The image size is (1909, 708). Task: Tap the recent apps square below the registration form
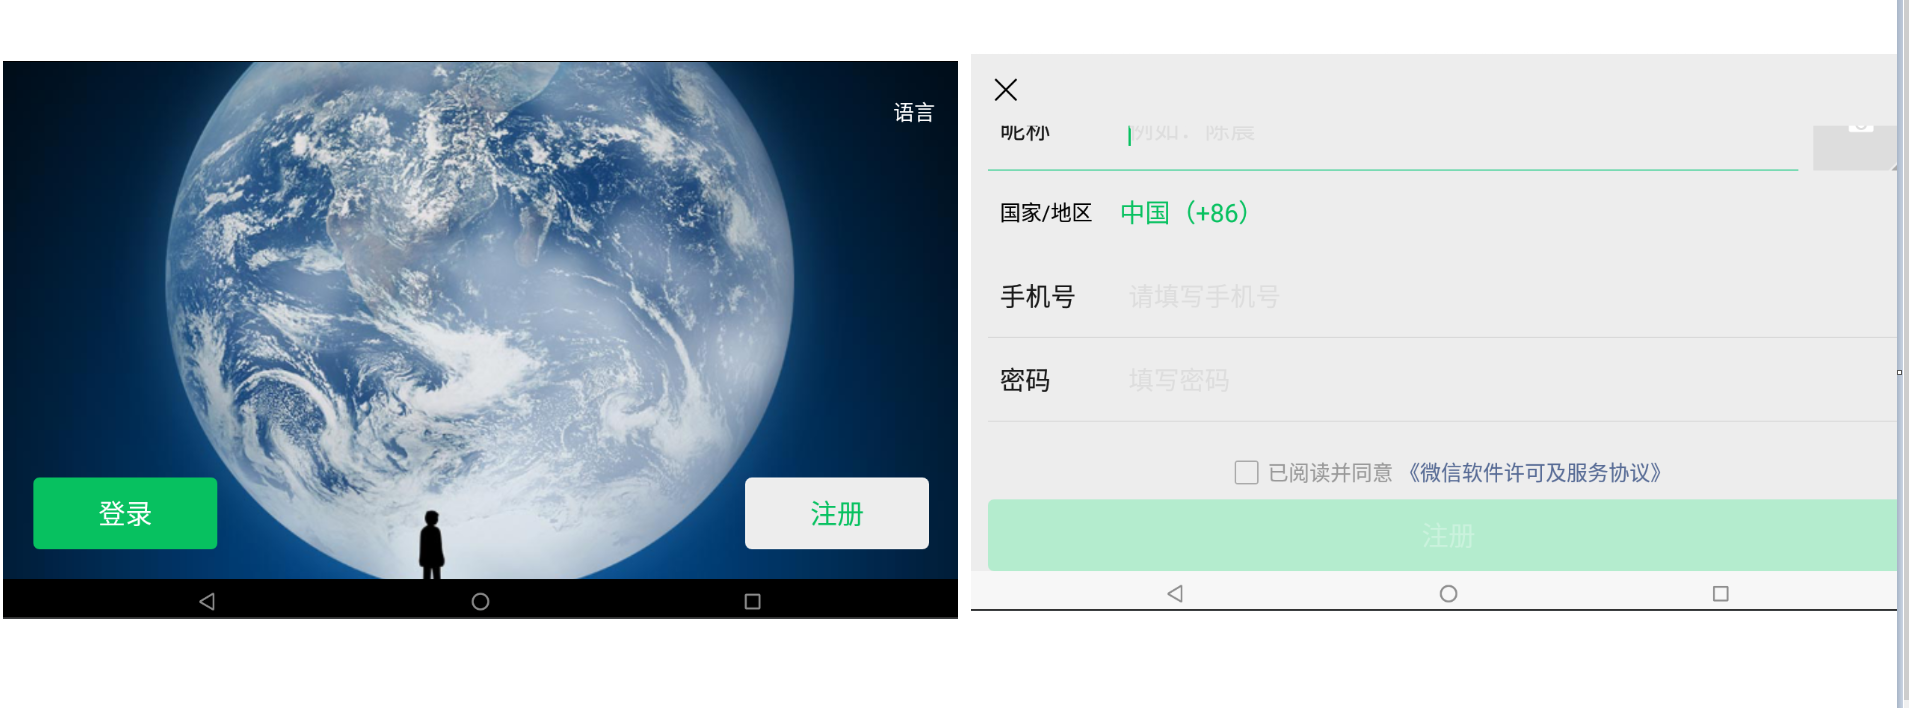[1721, 593]
